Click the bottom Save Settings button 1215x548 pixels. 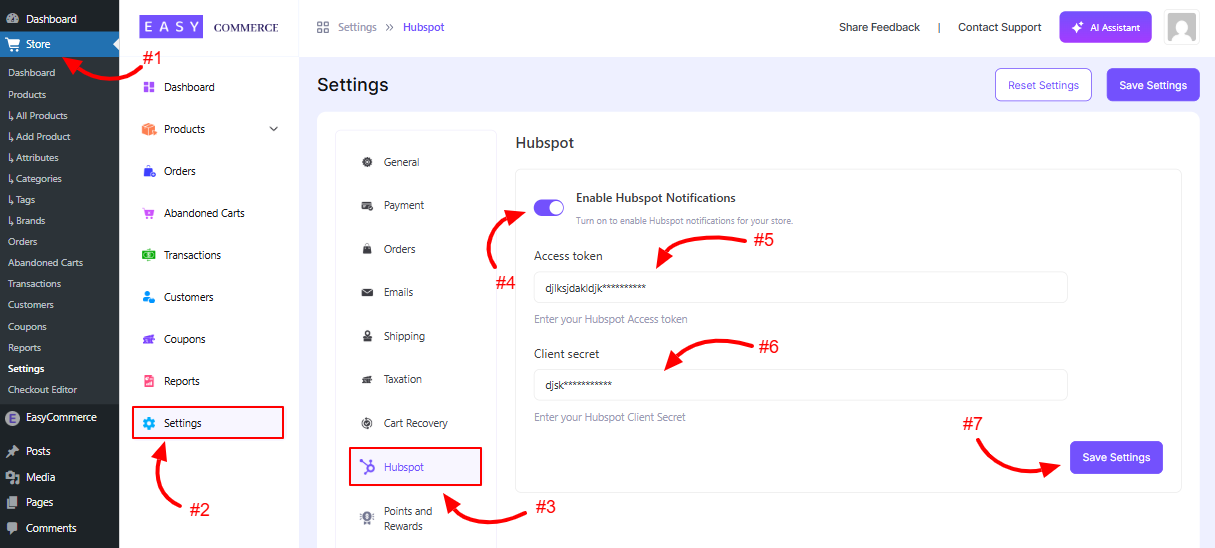click(x=1116, y=457)
